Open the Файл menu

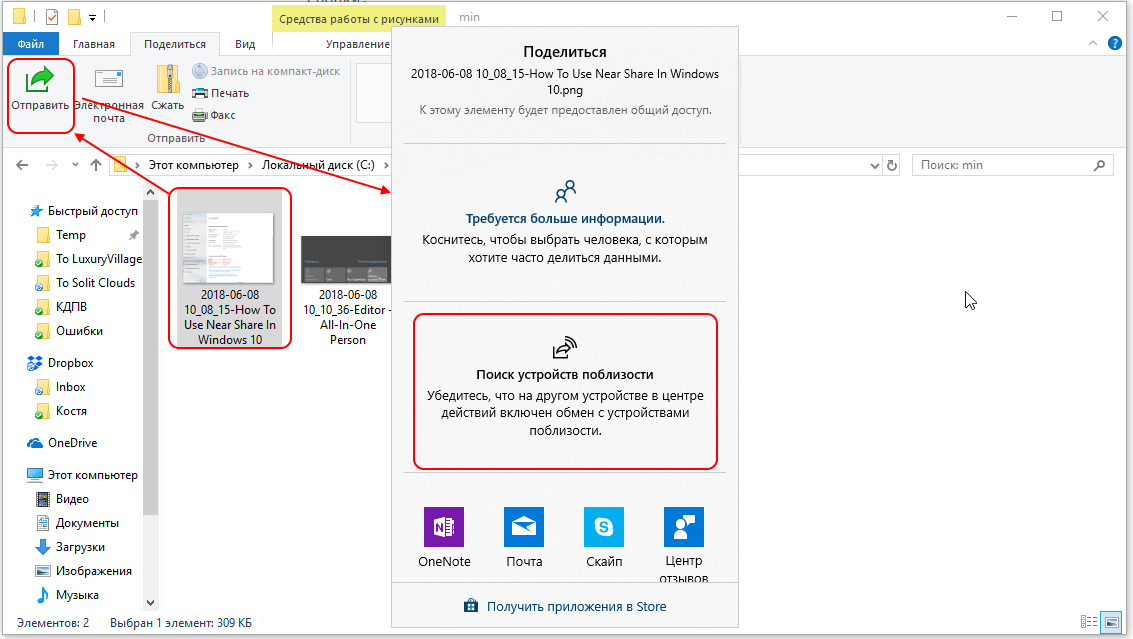pos(30,43)
